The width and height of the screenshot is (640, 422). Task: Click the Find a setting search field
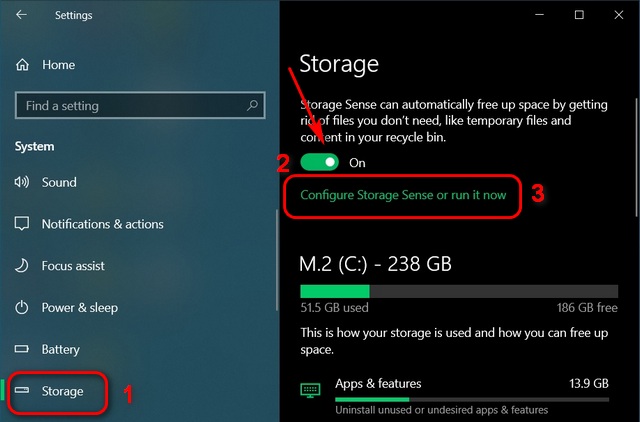(x=140, y=106)
